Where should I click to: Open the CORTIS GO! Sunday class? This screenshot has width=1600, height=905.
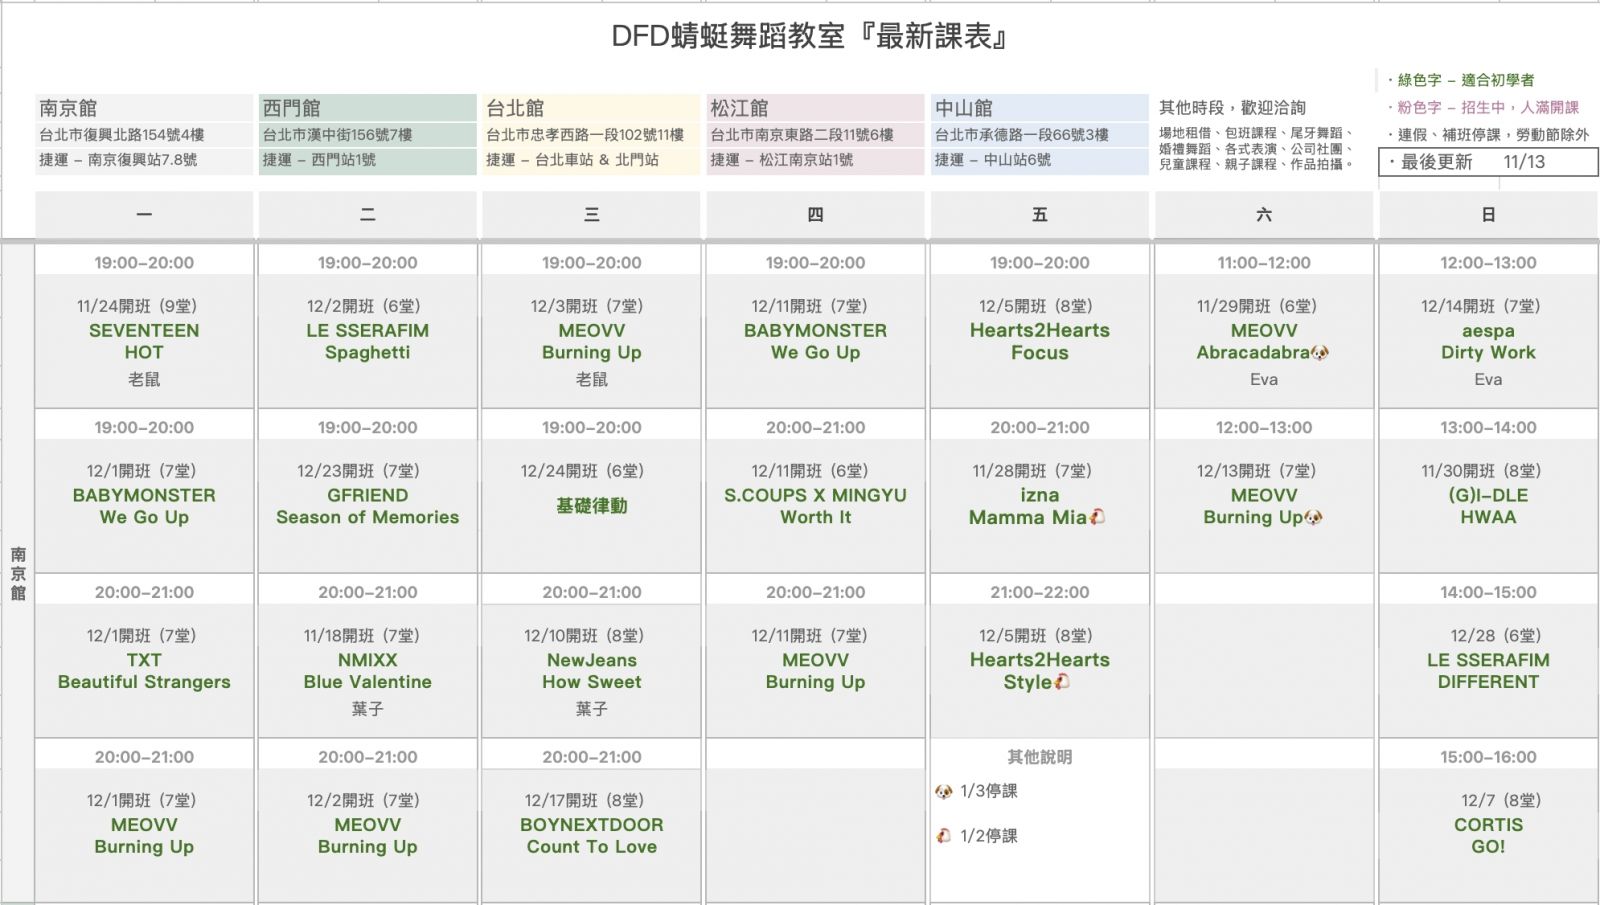click(1488, 835)
